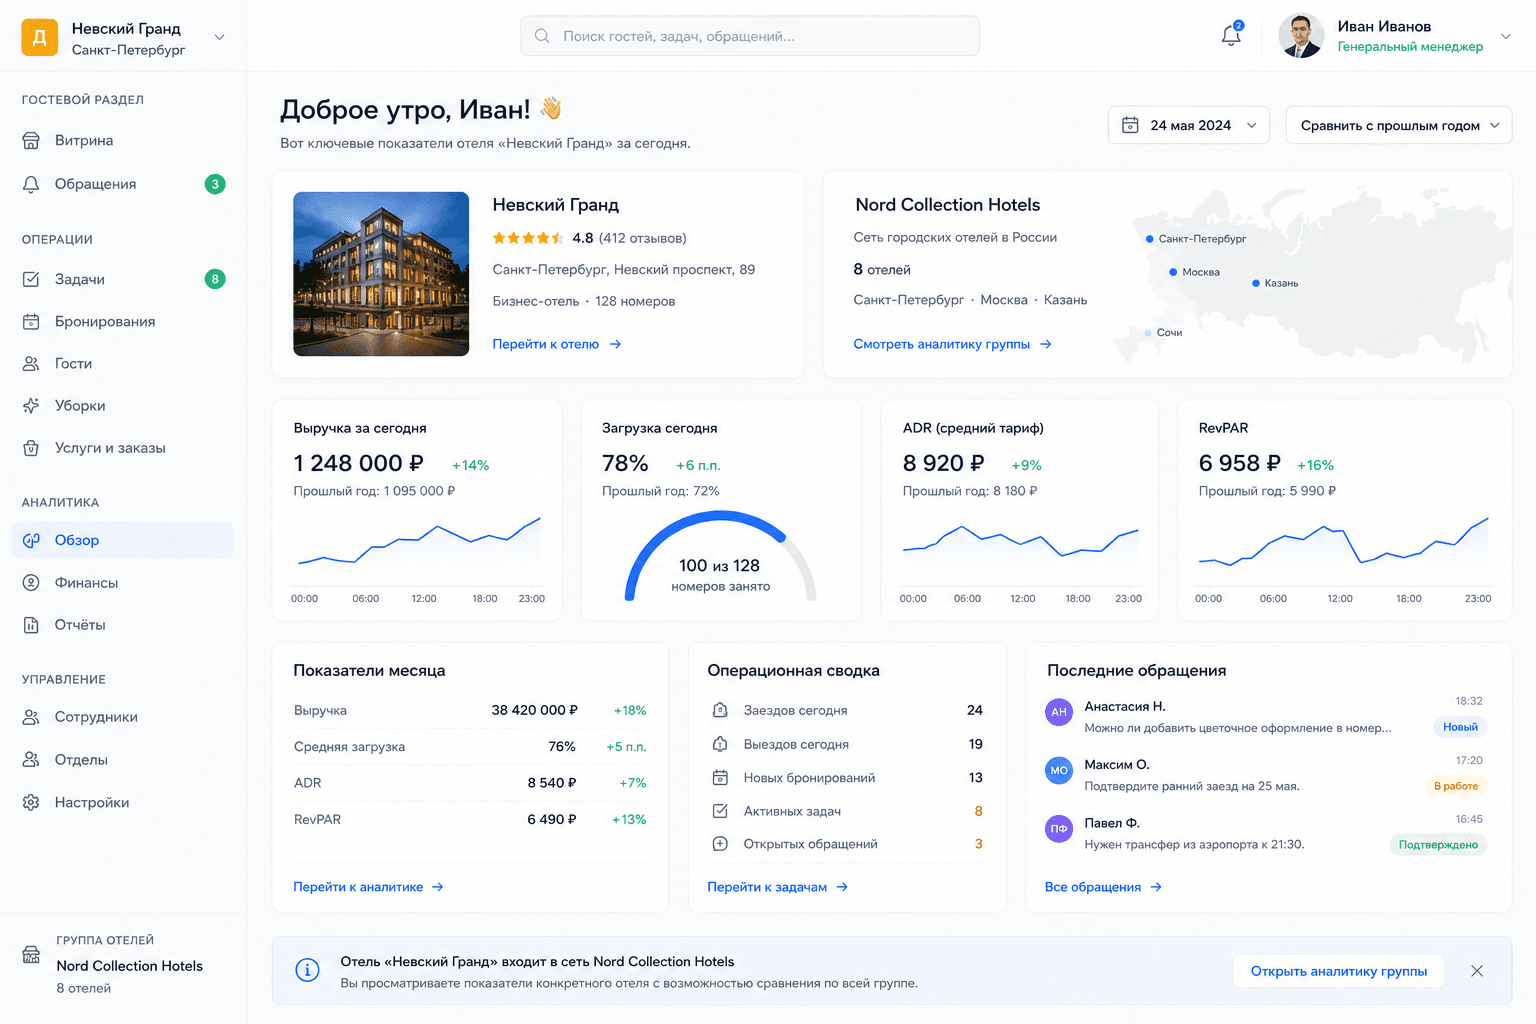The width and height of the screenshot is (1536, 1024).
Task: Click the Финансы coin icon
Action: tap(31, 583)
